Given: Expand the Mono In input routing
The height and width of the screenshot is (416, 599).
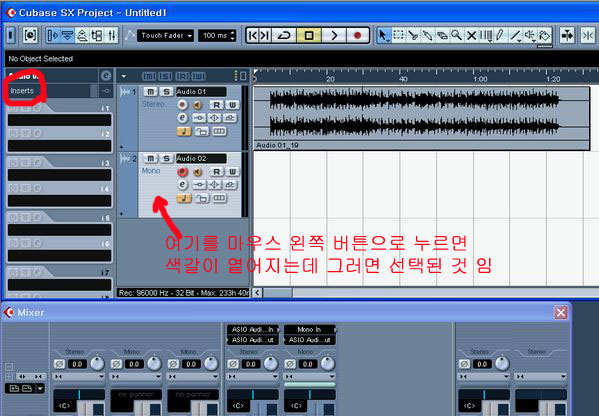Looking at the screenshot, I should pyautogui.click(x=310, y=329).
